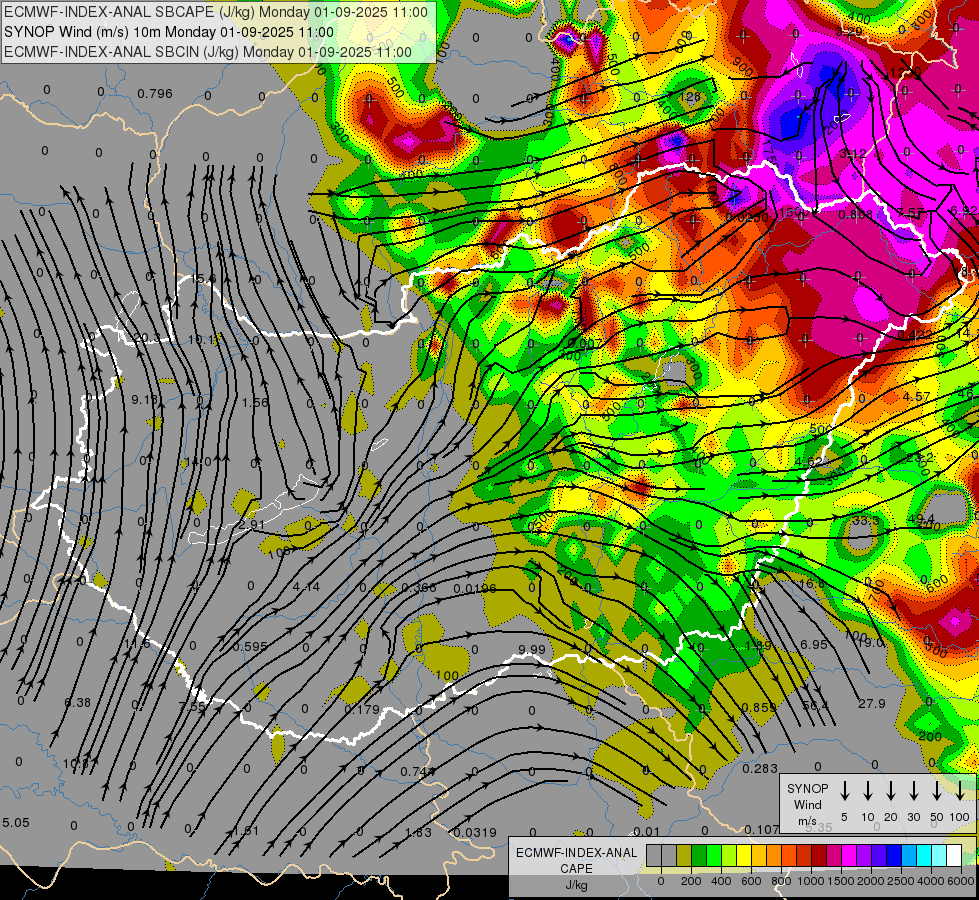Click the map value 20.3

click(x=148, y=338)
